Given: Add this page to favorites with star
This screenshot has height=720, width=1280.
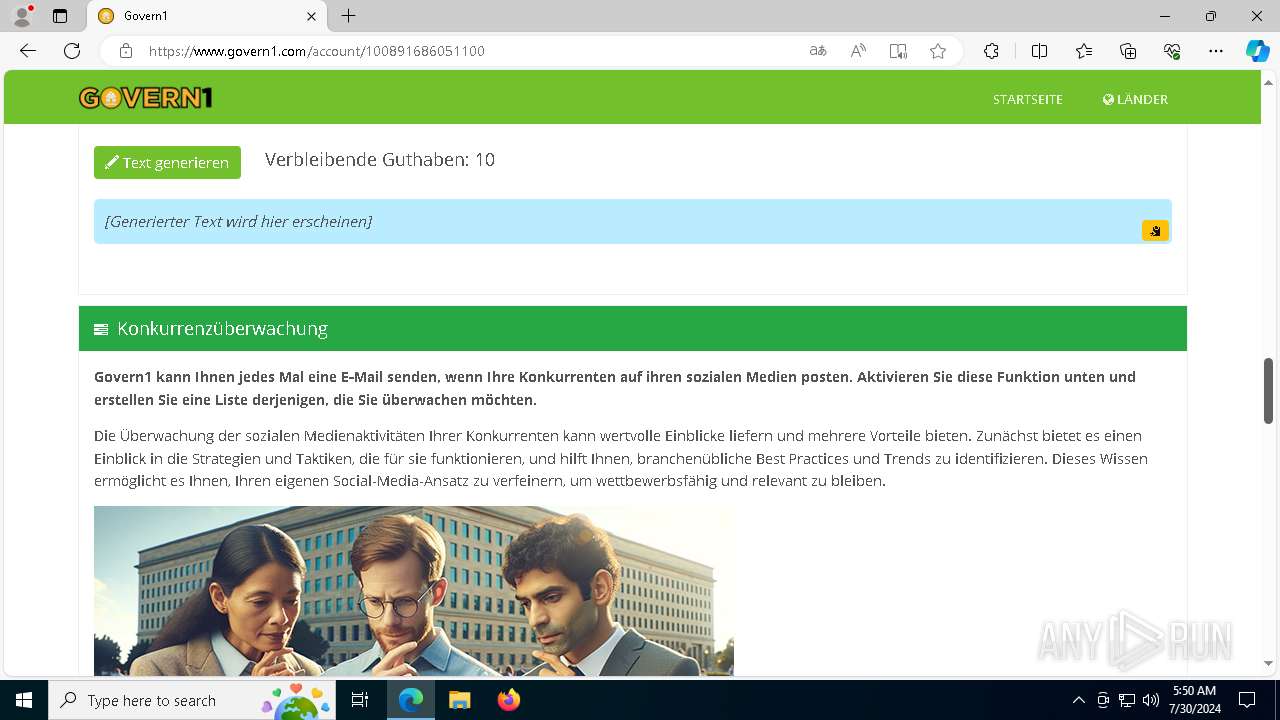Looking at the screenshot, I should (938, 51).
